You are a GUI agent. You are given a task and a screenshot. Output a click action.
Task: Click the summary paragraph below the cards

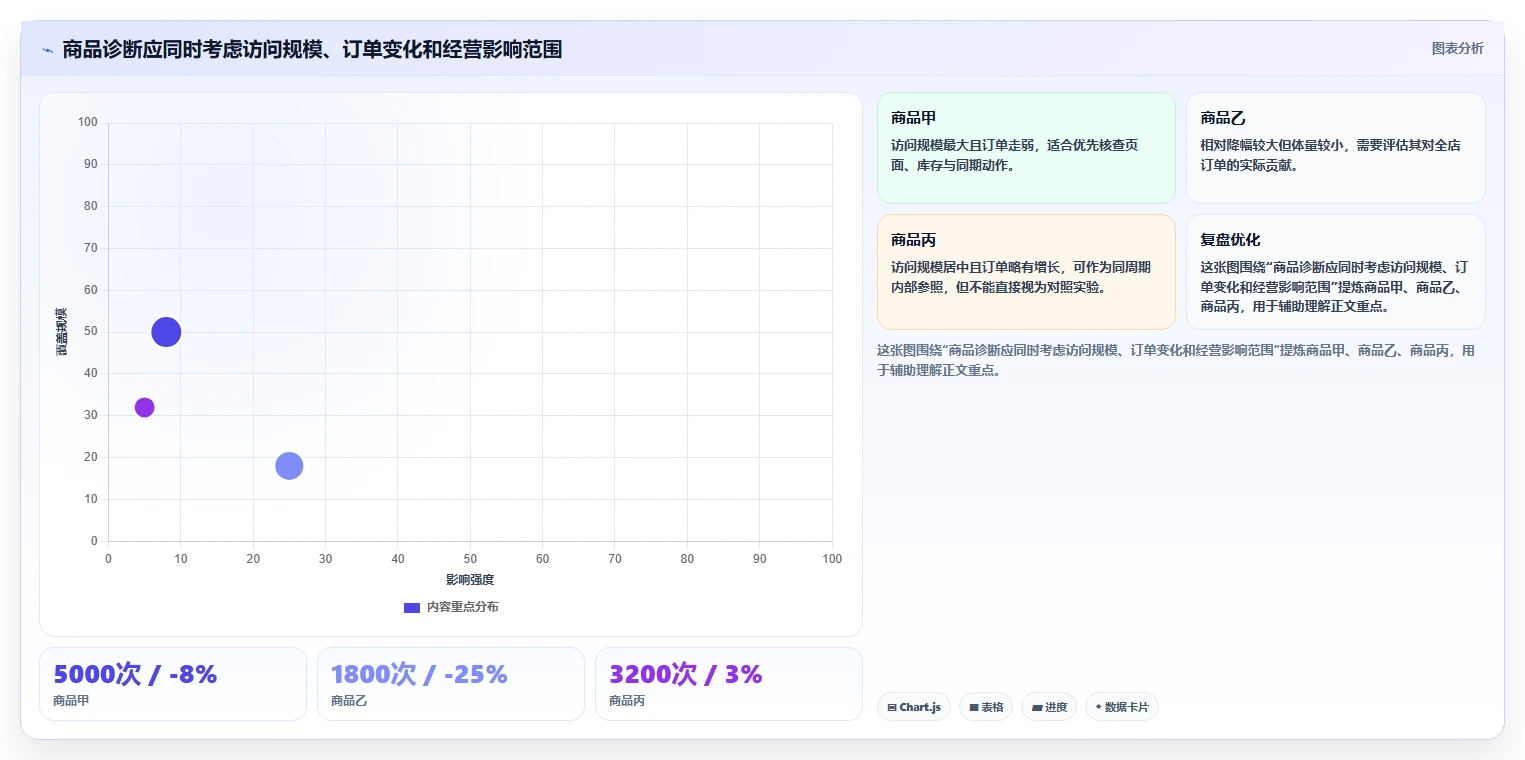(x=1176, y=360)
